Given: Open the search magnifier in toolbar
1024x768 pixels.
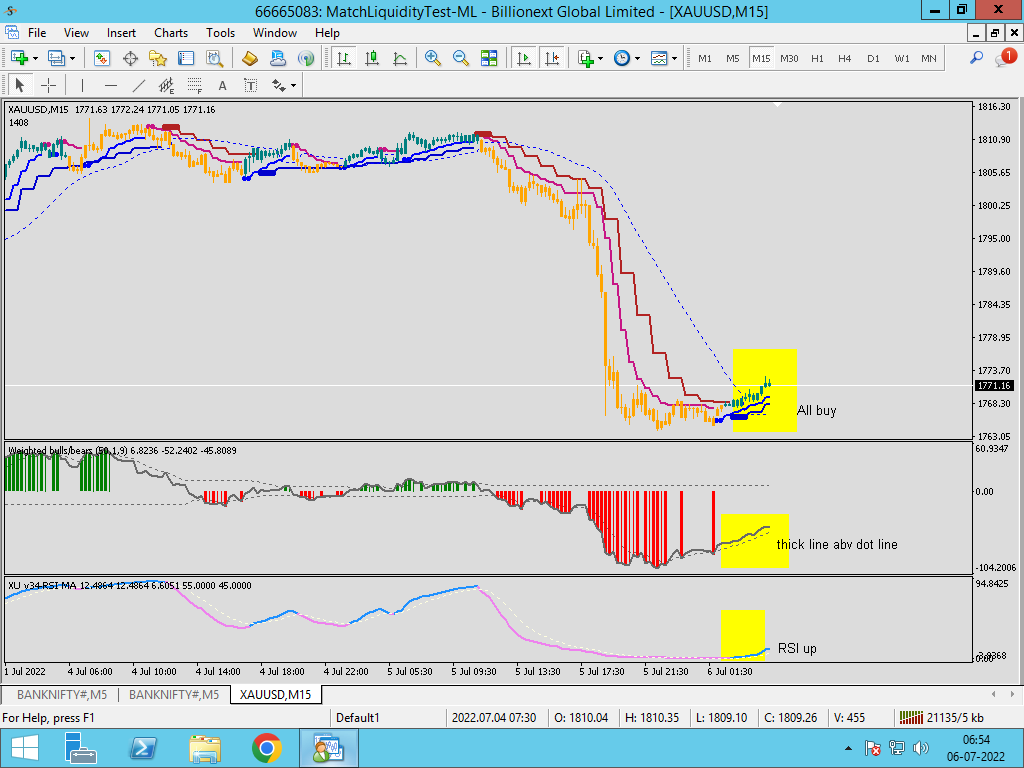Looking at the screenshot, I should tap(977, 58).
